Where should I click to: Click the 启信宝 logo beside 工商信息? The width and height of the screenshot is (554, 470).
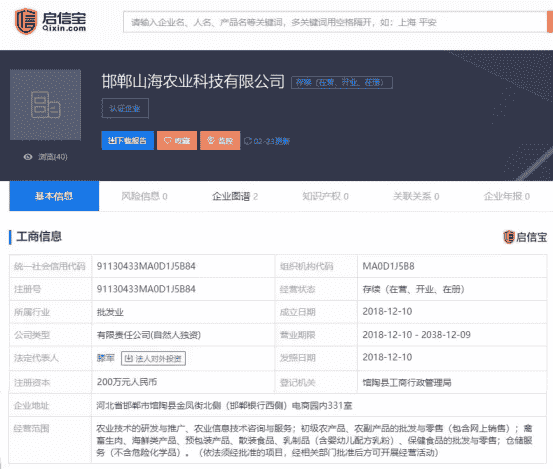[x=525, y=237]
